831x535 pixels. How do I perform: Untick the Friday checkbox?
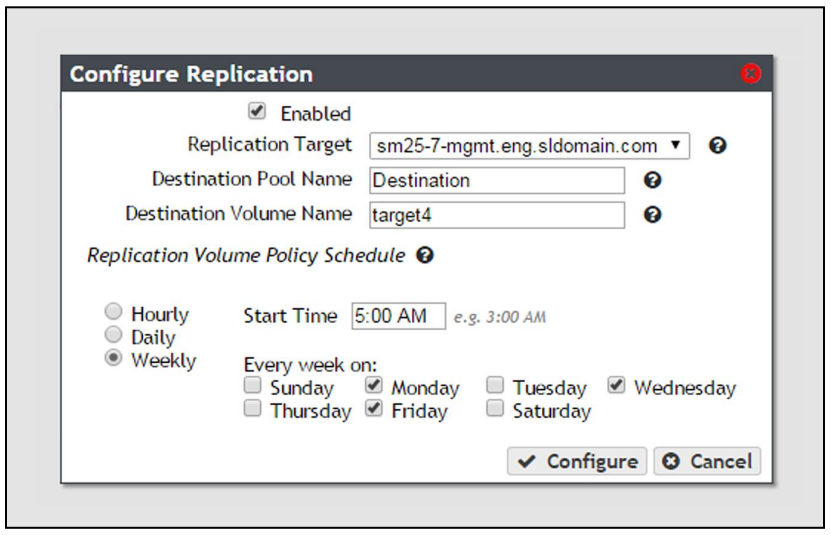[x=374, y=408]
